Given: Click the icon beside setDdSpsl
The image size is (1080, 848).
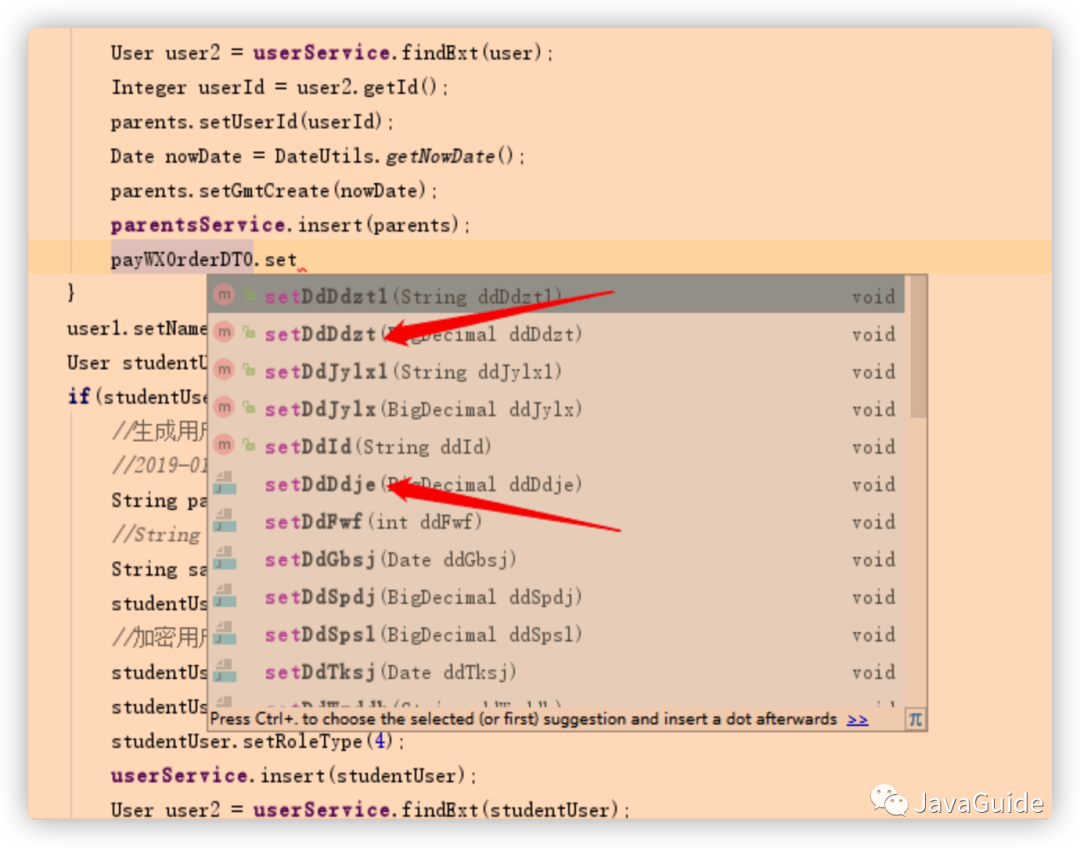Looking at the screenshot, I should click(x=225, y=634).
